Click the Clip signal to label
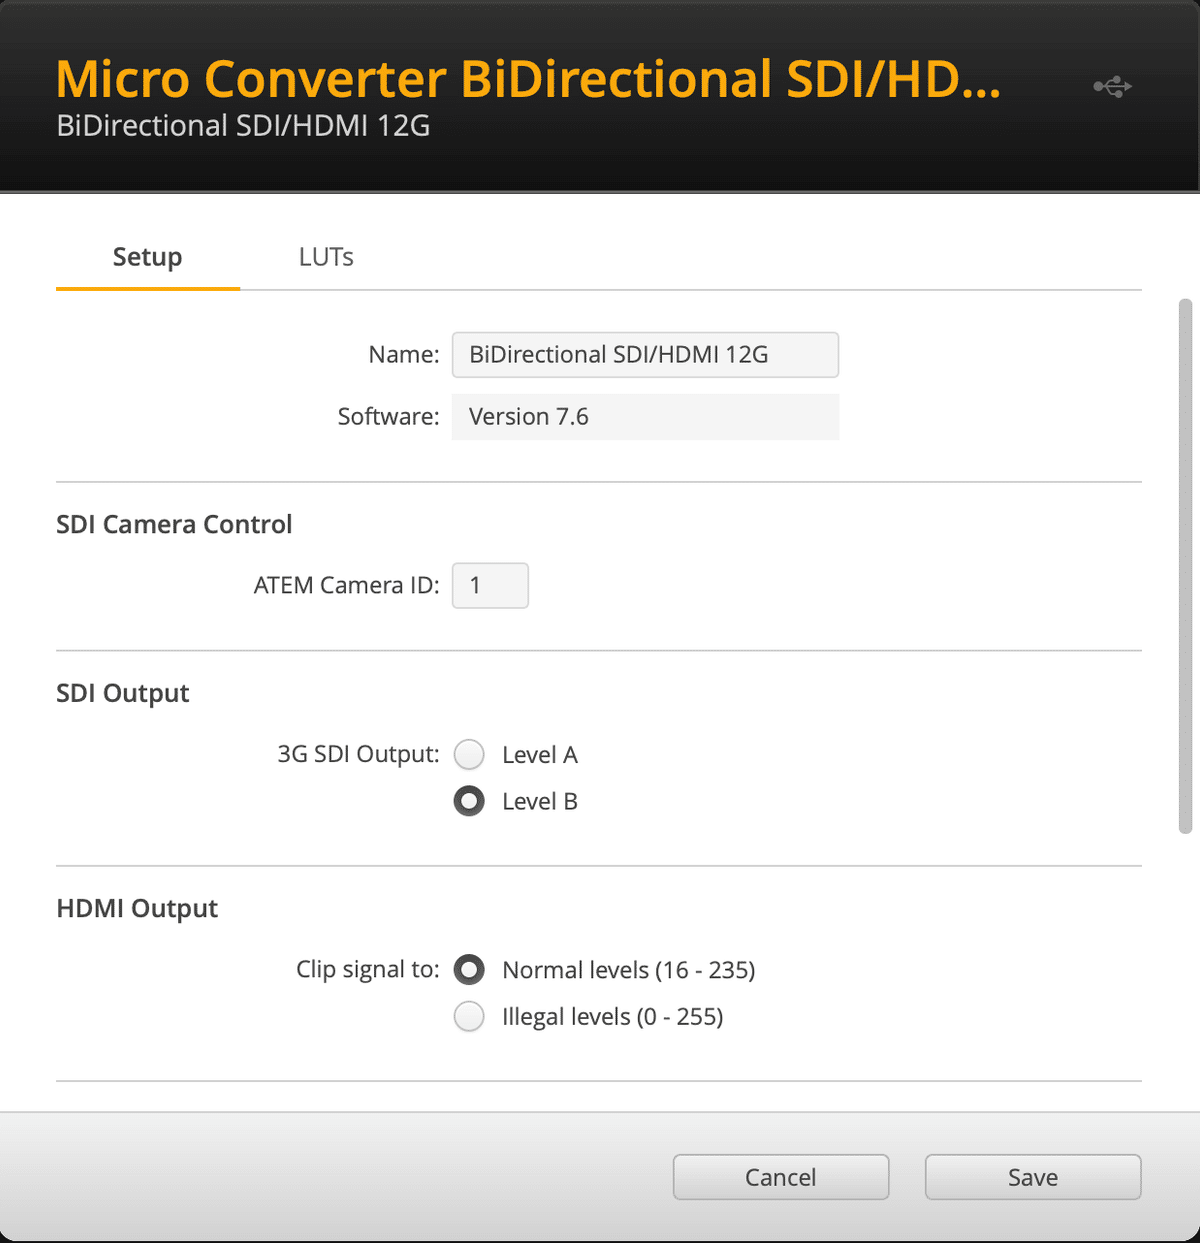The image size is (1200, 1243). click(x=367, y=969)
